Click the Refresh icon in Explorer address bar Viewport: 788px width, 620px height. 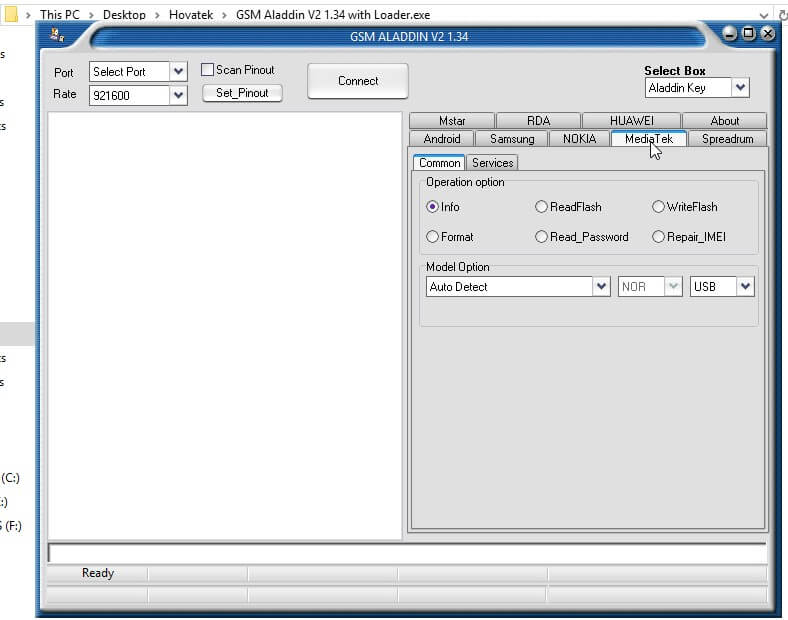(783, 16)
